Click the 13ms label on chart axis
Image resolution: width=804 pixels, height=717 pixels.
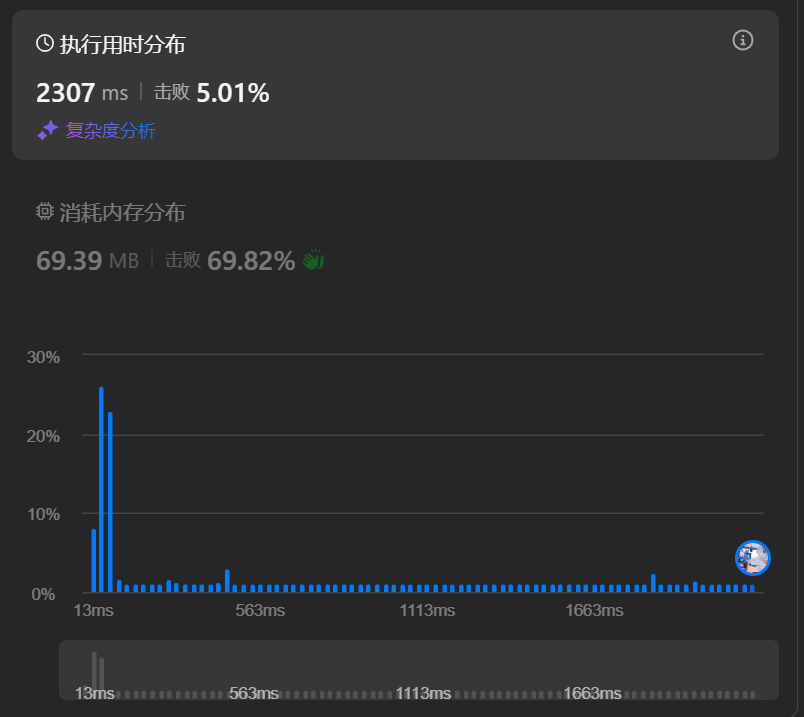click(93, 610)
